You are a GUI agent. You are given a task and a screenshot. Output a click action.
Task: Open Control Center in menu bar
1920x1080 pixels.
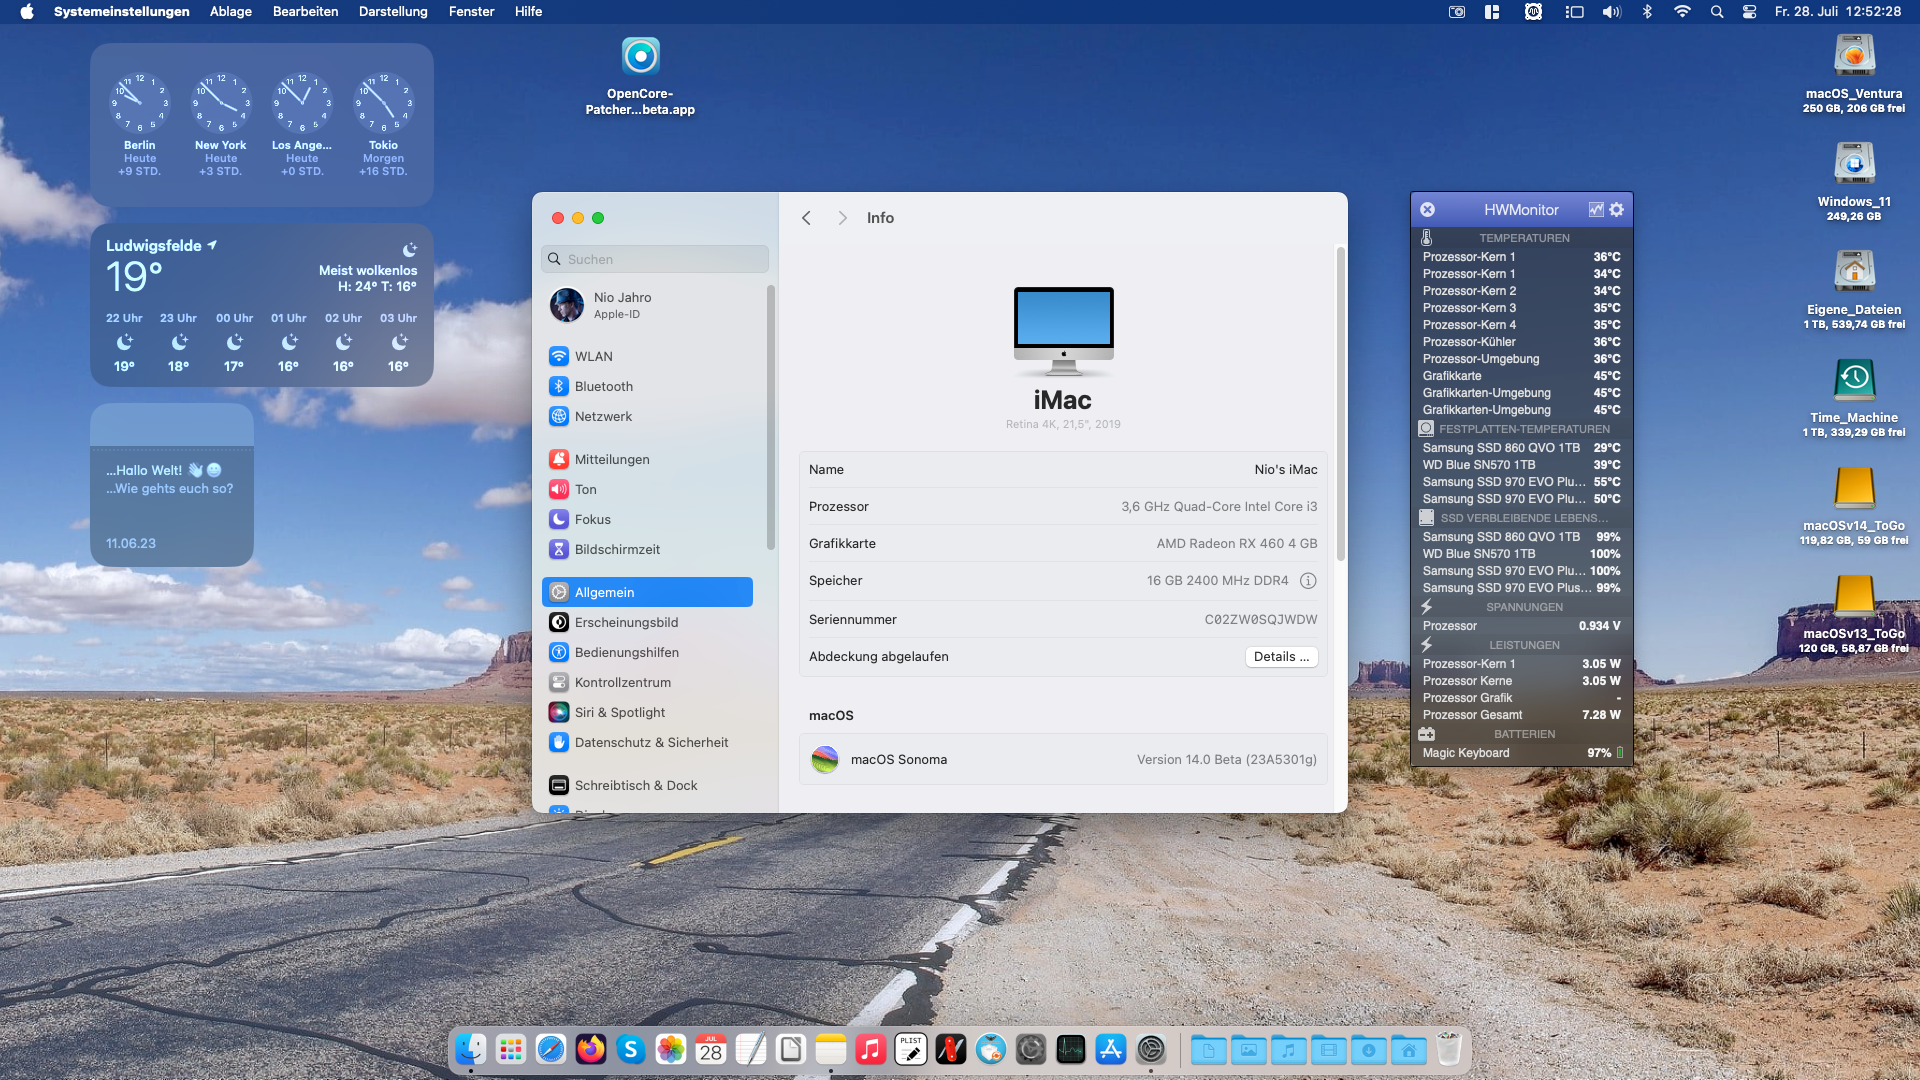pyautogui.click(x=1749, y=12)
